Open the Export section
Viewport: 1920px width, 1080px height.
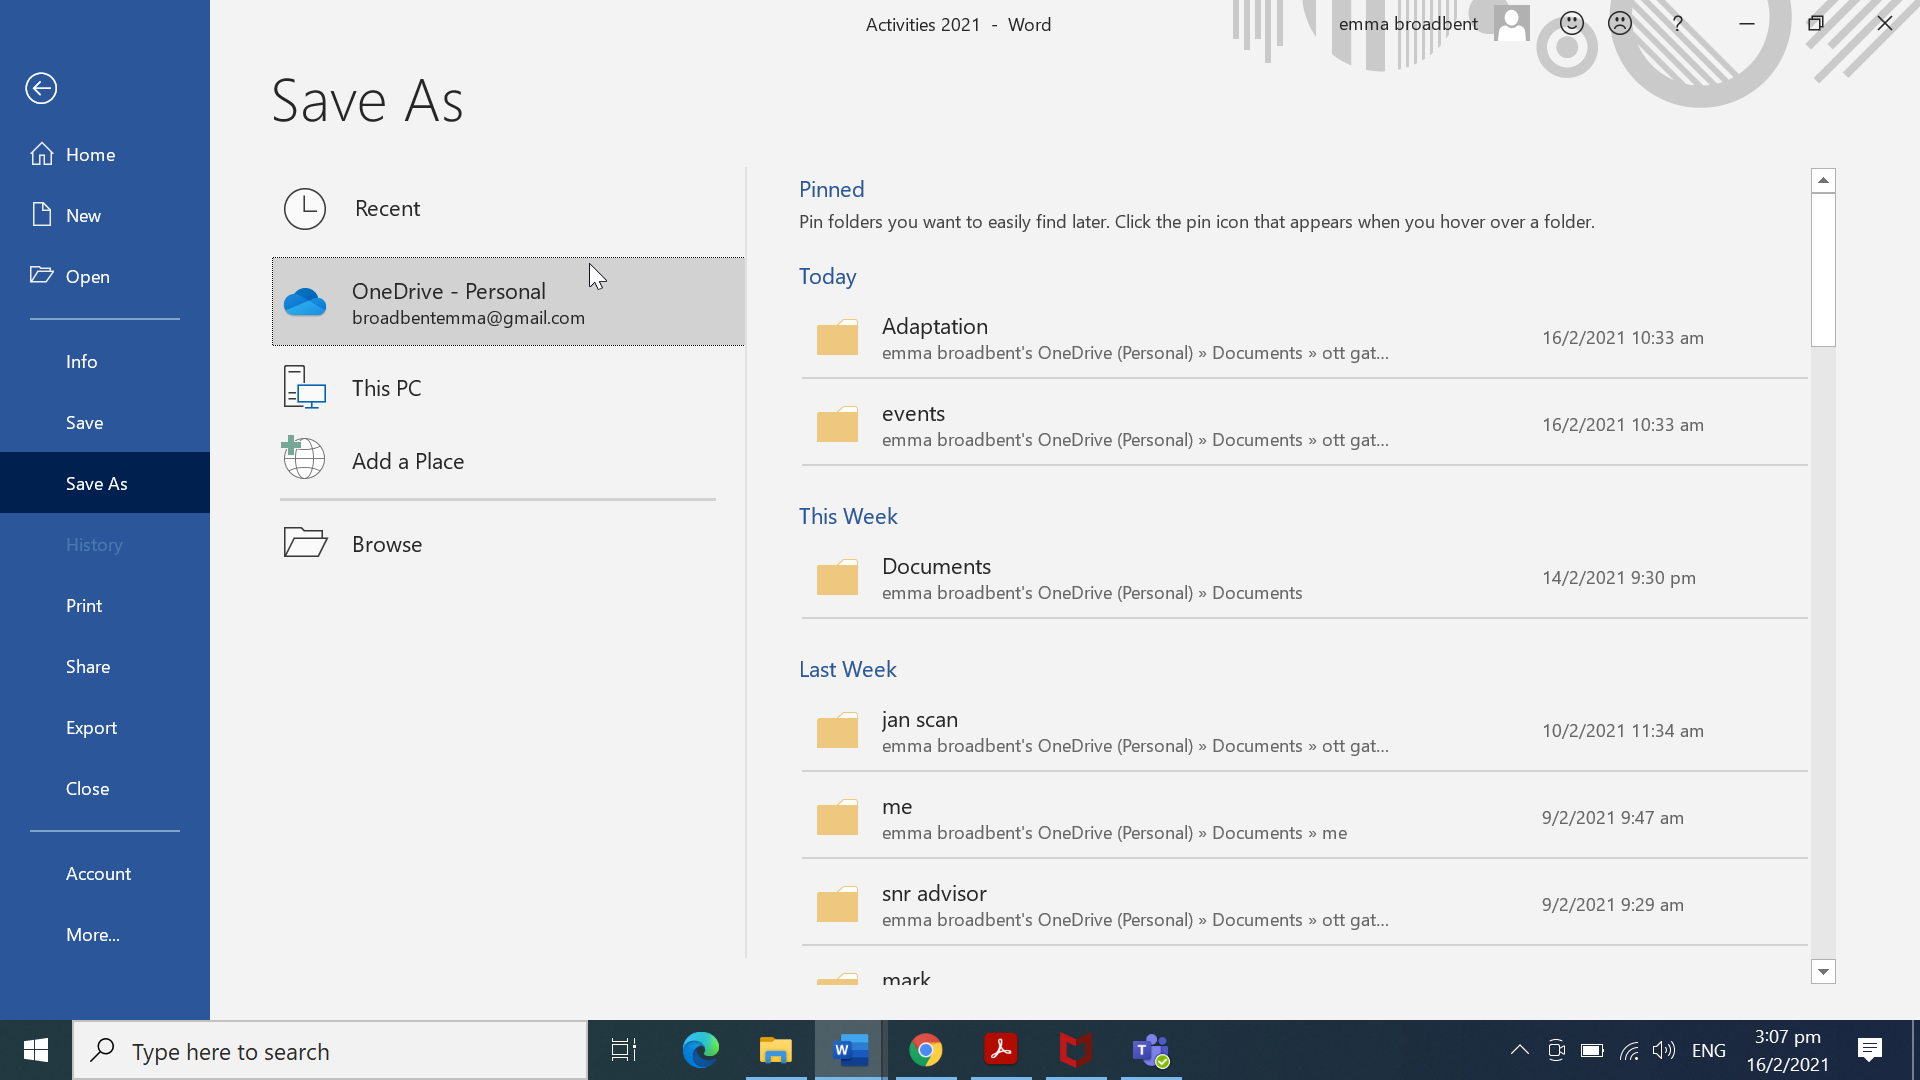105,727
